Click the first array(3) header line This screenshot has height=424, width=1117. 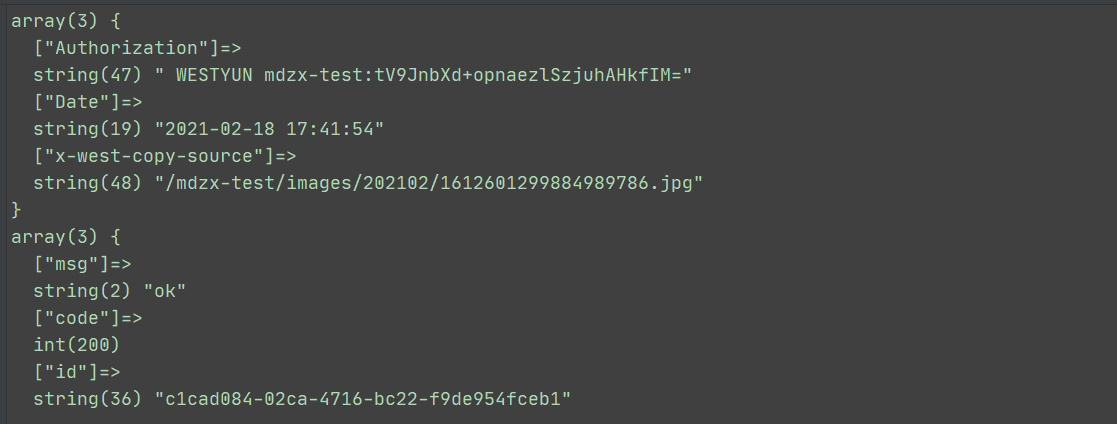[x=64, y=20]
